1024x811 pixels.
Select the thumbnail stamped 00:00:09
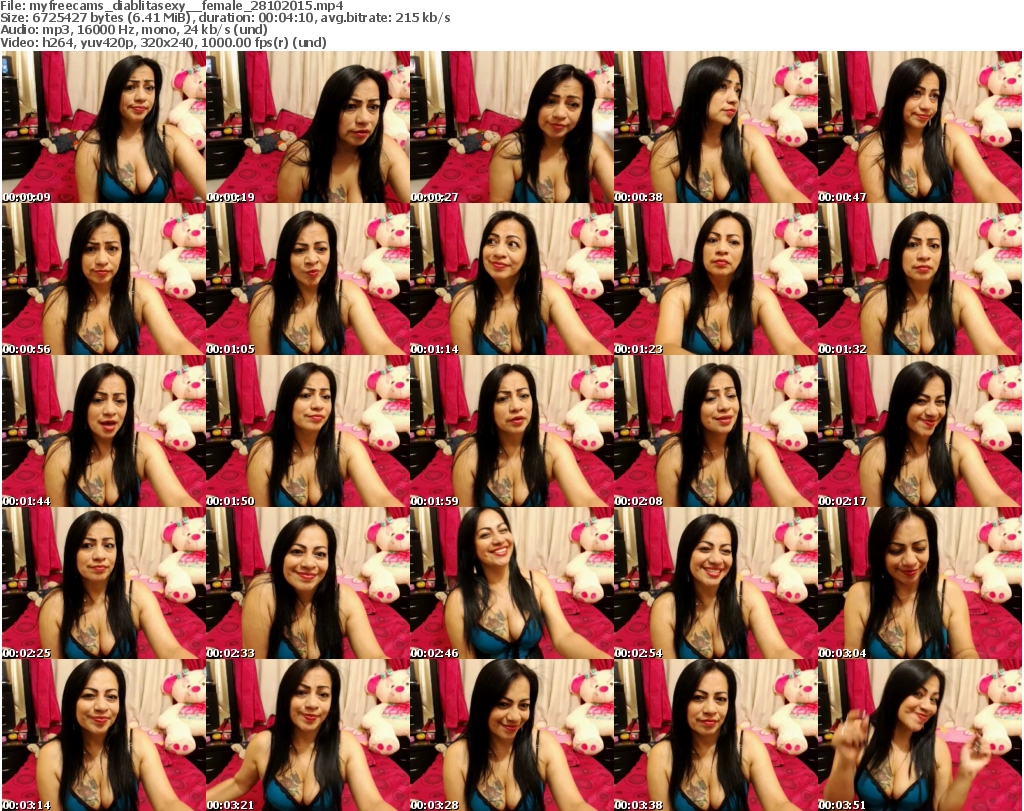pos(104,127)
